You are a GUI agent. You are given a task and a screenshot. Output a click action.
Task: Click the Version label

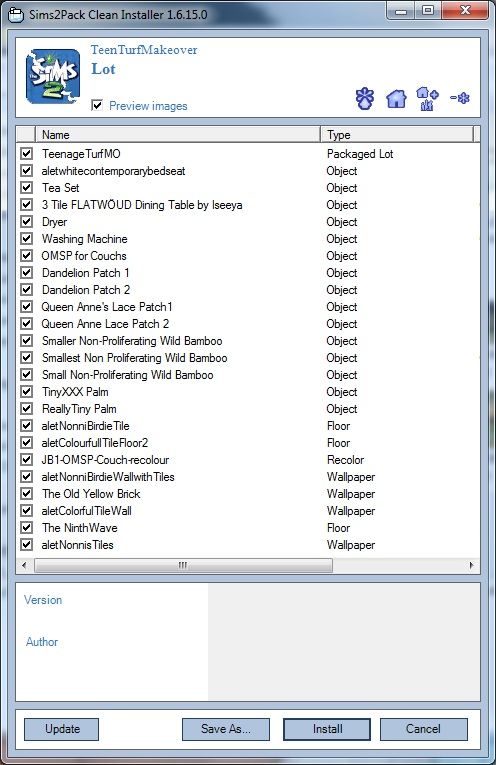(43, 600)
